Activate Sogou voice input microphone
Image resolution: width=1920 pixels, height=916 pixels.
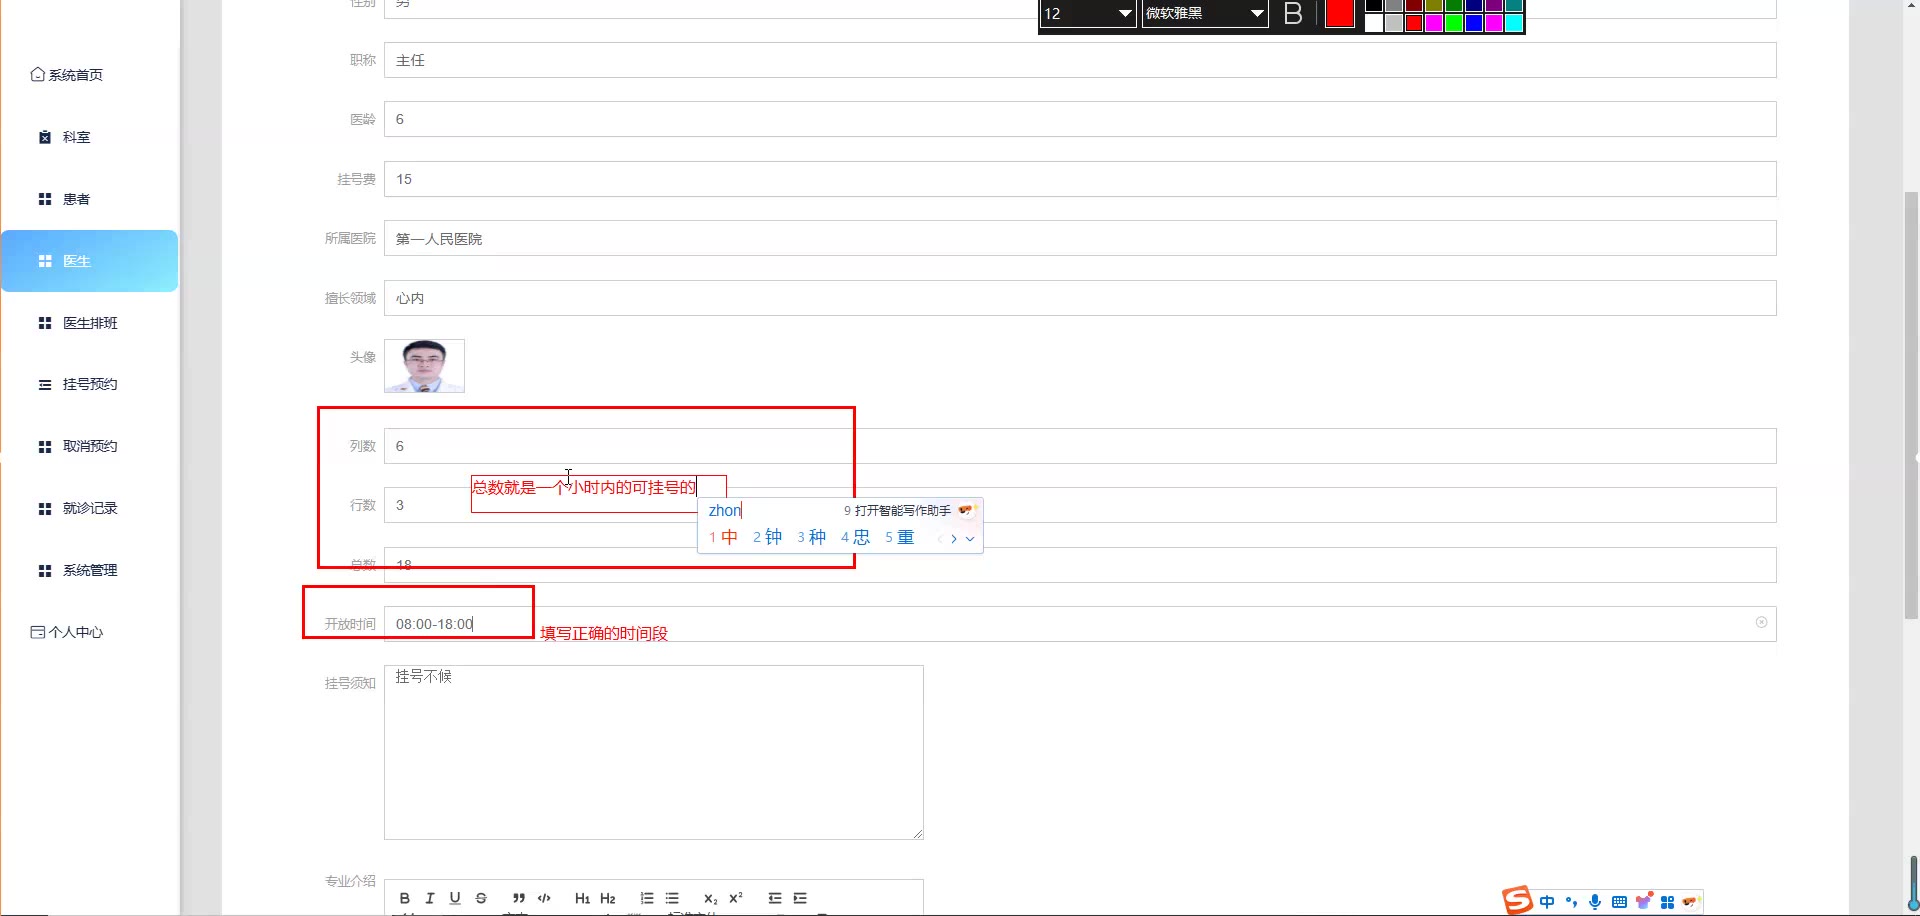click(x=1595, y=902)
